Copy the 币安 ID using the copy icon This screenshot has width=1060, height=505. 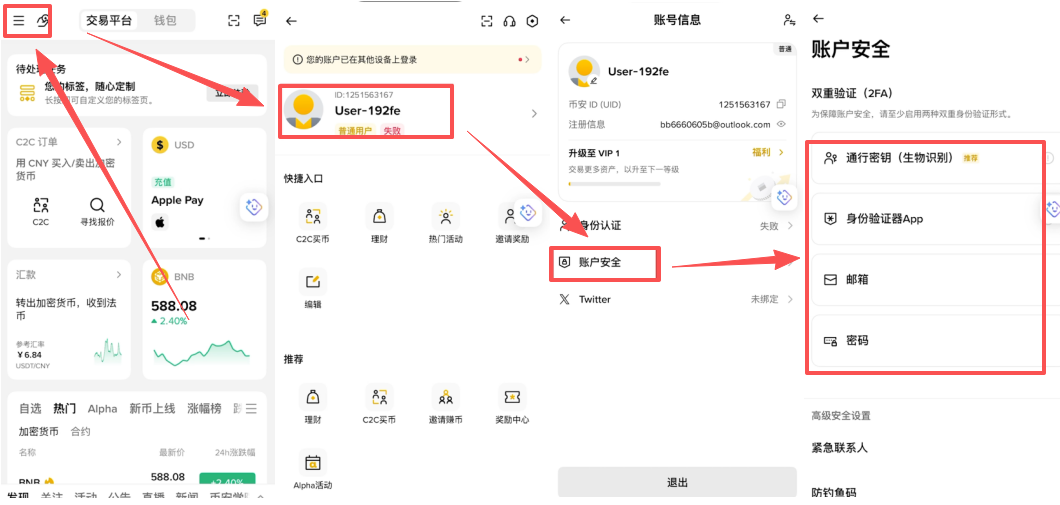coord(781,104)
